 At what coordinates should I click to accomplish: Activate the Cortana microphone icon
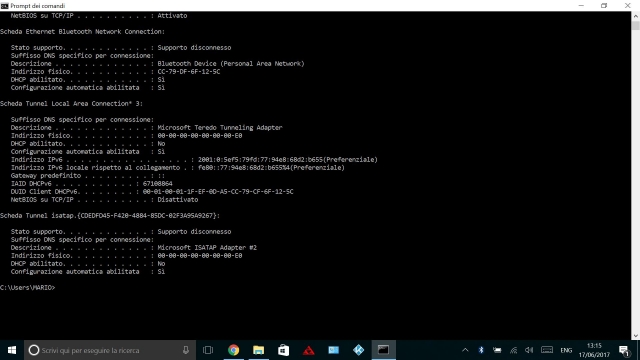click(186, 350)
